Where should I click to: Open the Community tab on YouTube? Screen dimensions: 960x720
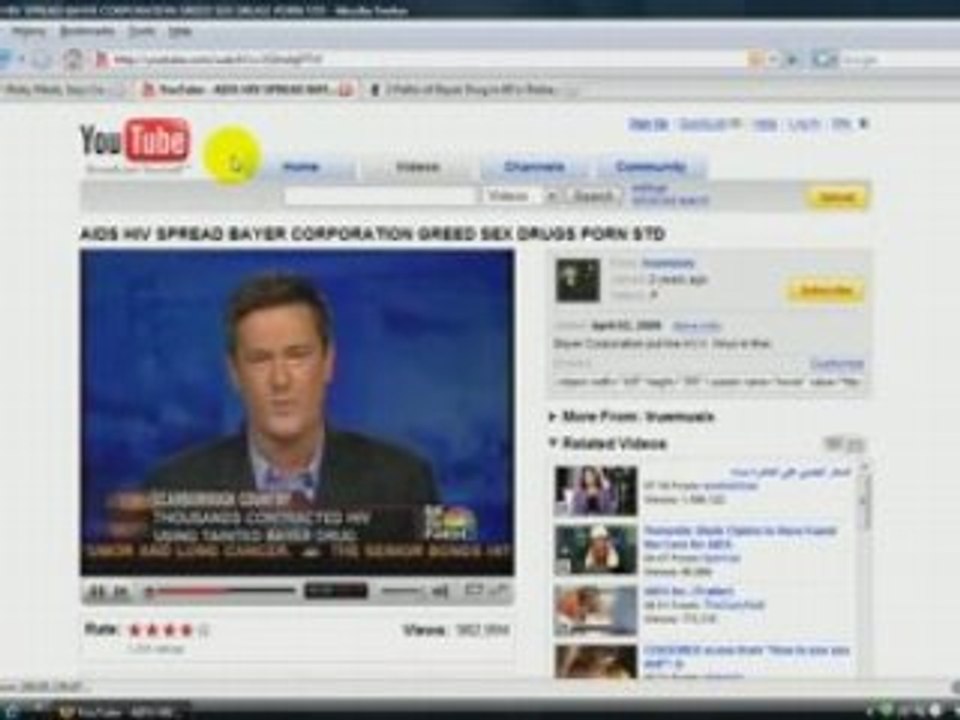tap(650, 167)
